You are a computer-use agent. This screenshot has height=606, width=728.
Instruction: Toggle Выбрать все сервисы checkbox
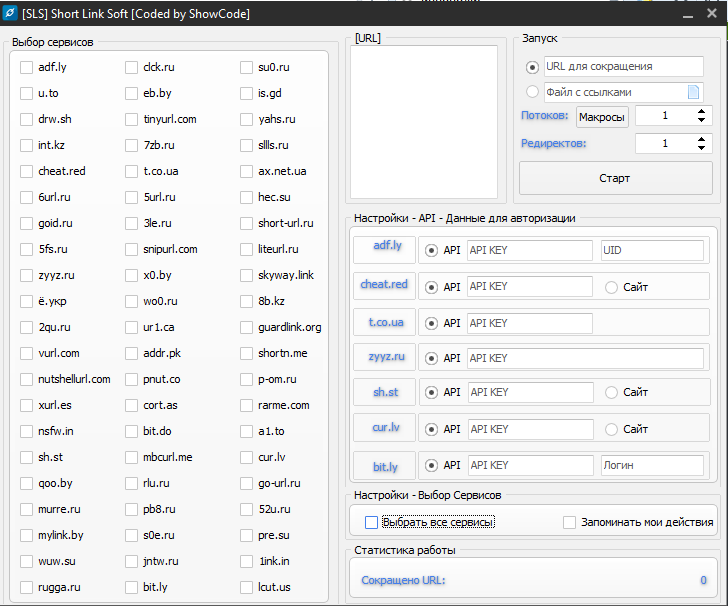click(372, 522)
